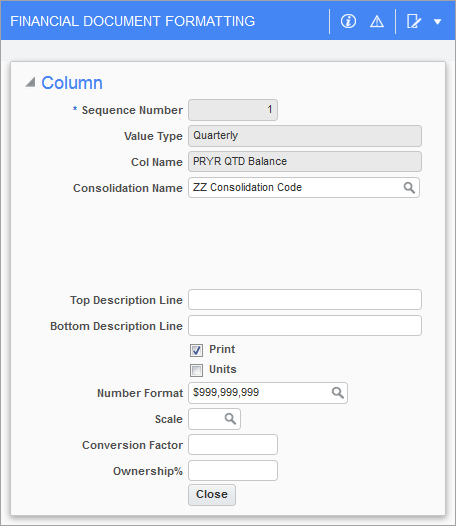Image resolution: width=456 pixels, height=526 pixels.
Task: Search Consolidation Name with magnifier icon
Action: [409, 188]
